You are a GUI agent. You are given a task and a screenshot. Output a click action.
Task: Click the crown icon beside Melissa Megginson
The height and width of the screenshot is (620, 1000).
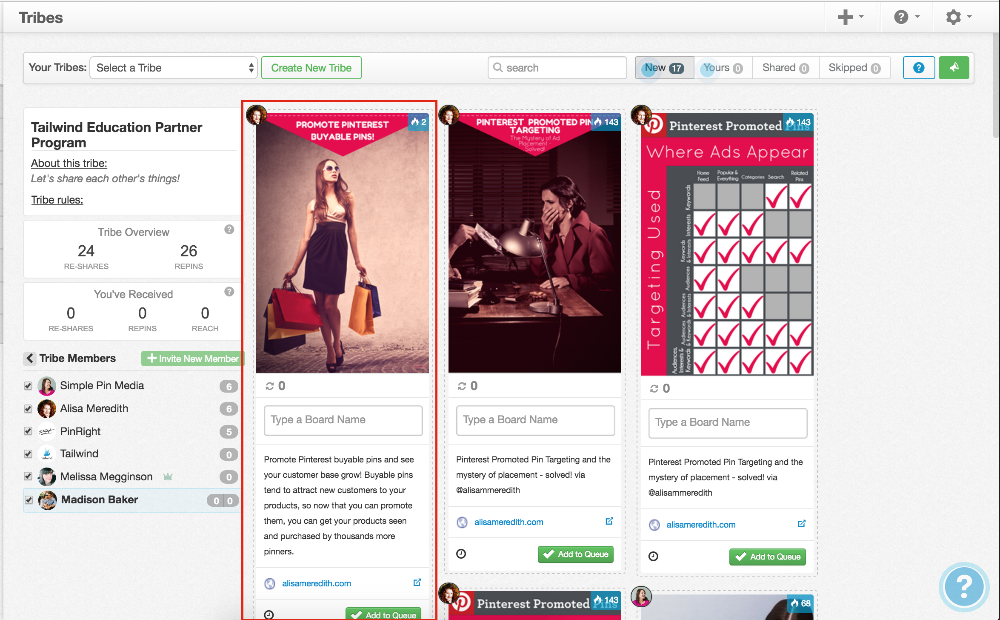[168, 476]
